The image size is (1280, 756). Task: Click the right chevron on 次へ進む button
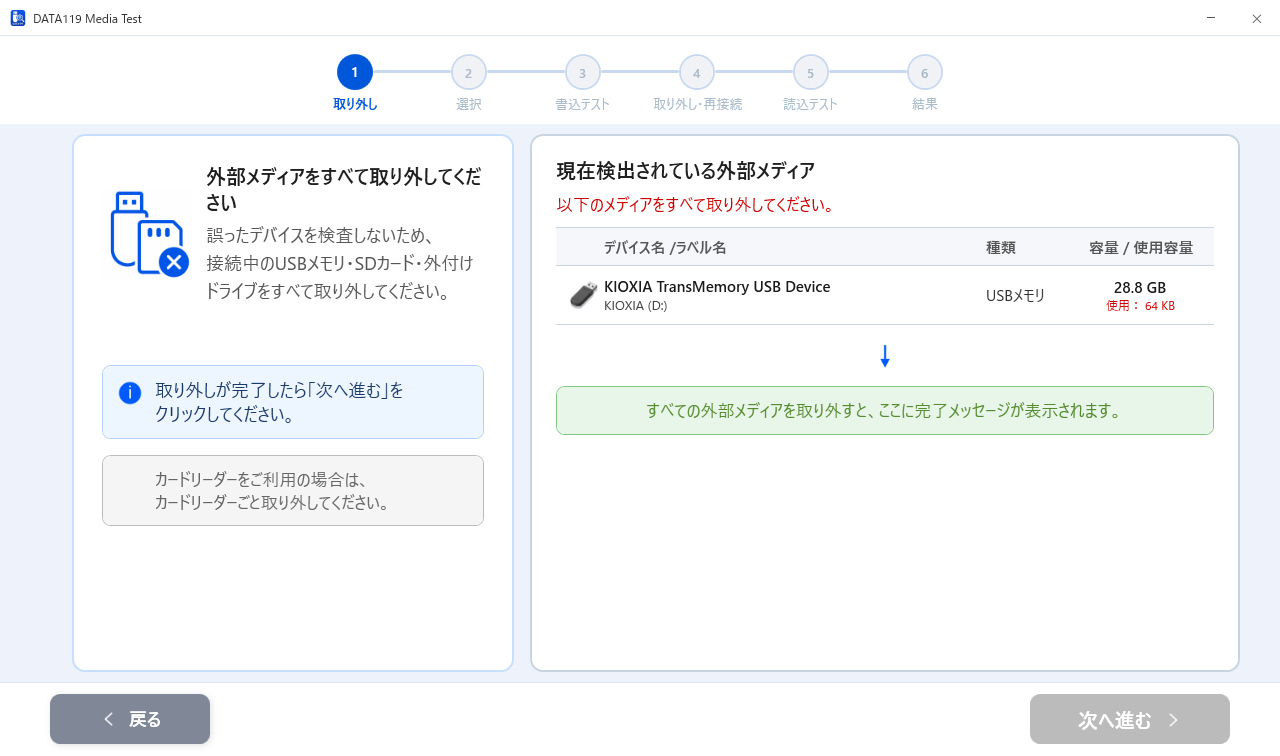[1174, 719]
